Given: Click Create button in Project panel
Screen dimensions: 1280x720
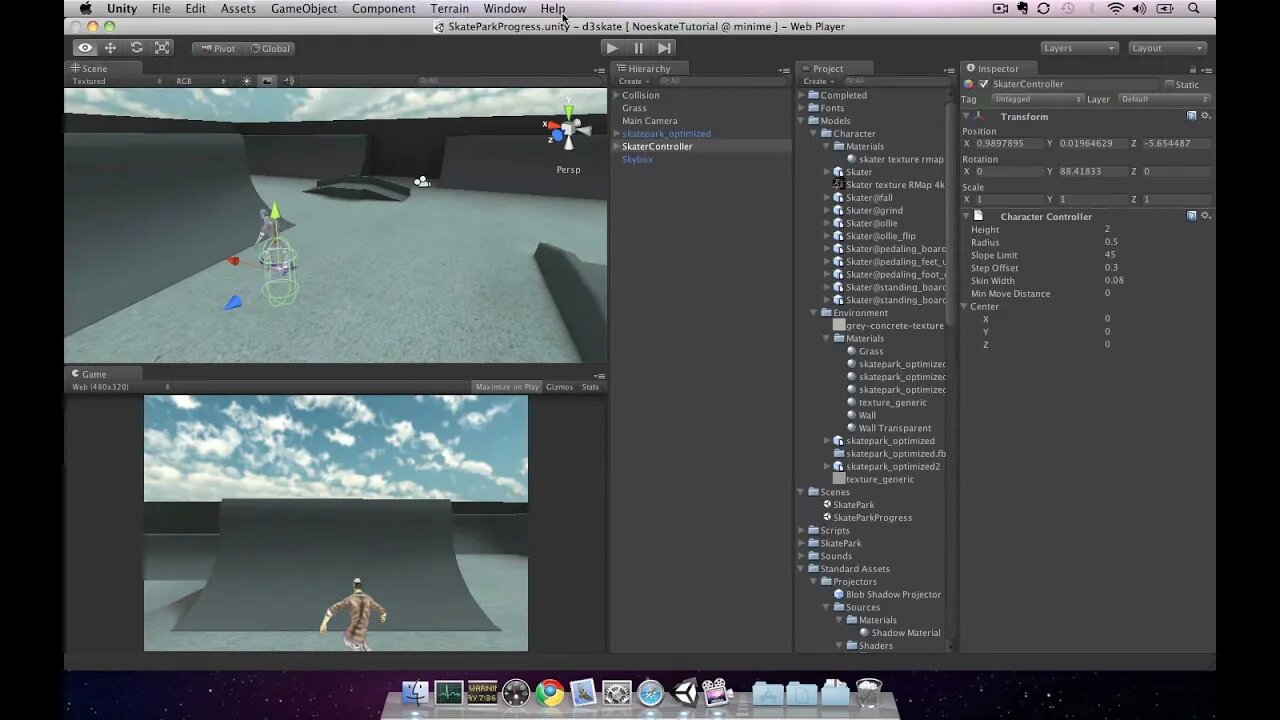Looking at the screenshot, I should [818, 81].
